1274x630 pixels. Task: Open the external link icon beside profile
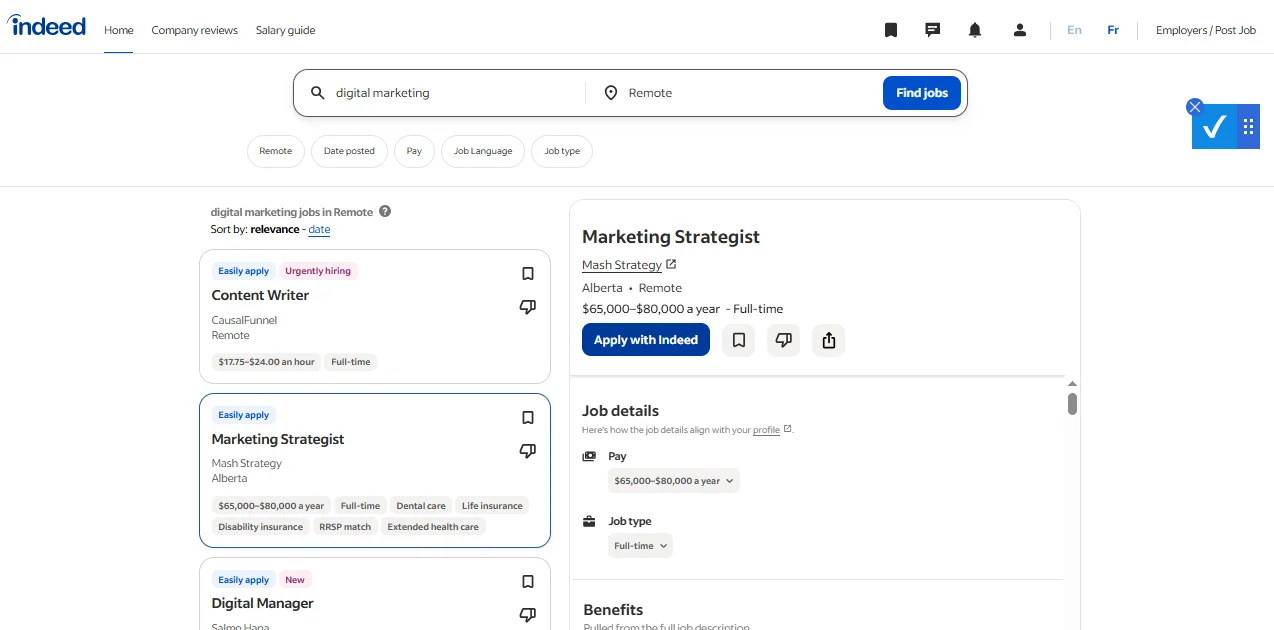pyautogui.click(x=788, y=429)
